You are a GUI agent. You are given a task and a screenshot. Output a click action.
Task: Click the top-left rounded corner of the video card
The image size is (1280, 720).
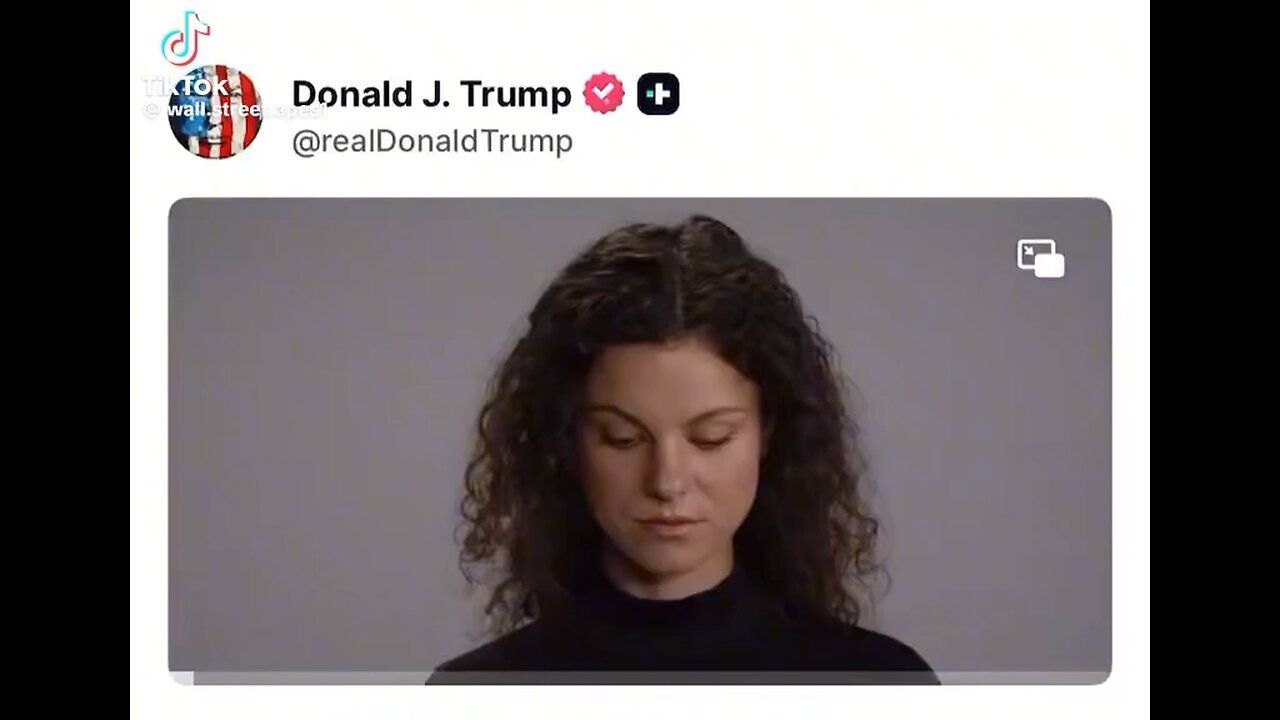pos(176,205)
